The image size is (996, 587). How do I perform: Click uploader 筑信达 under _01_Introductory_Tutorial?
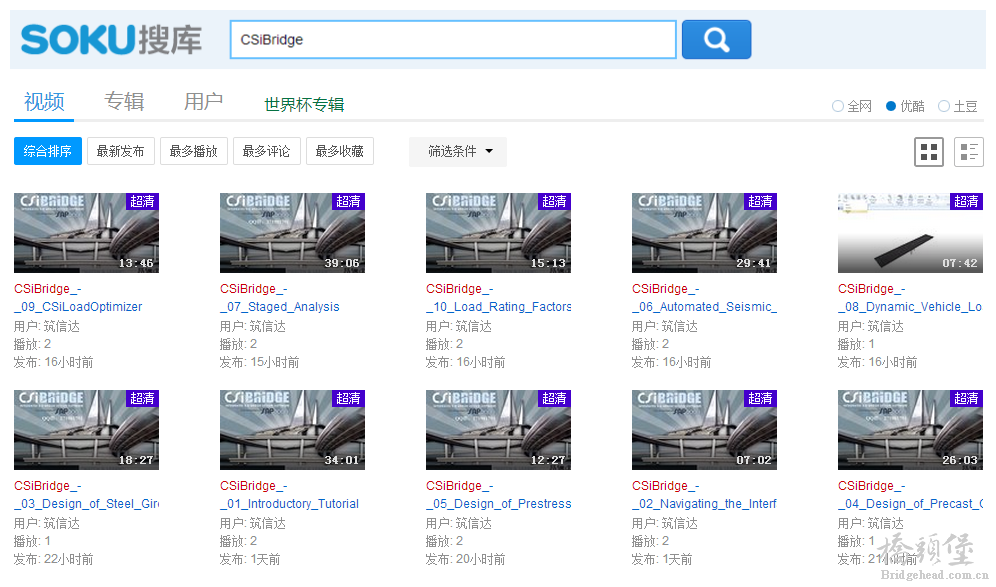coord(267,523)
